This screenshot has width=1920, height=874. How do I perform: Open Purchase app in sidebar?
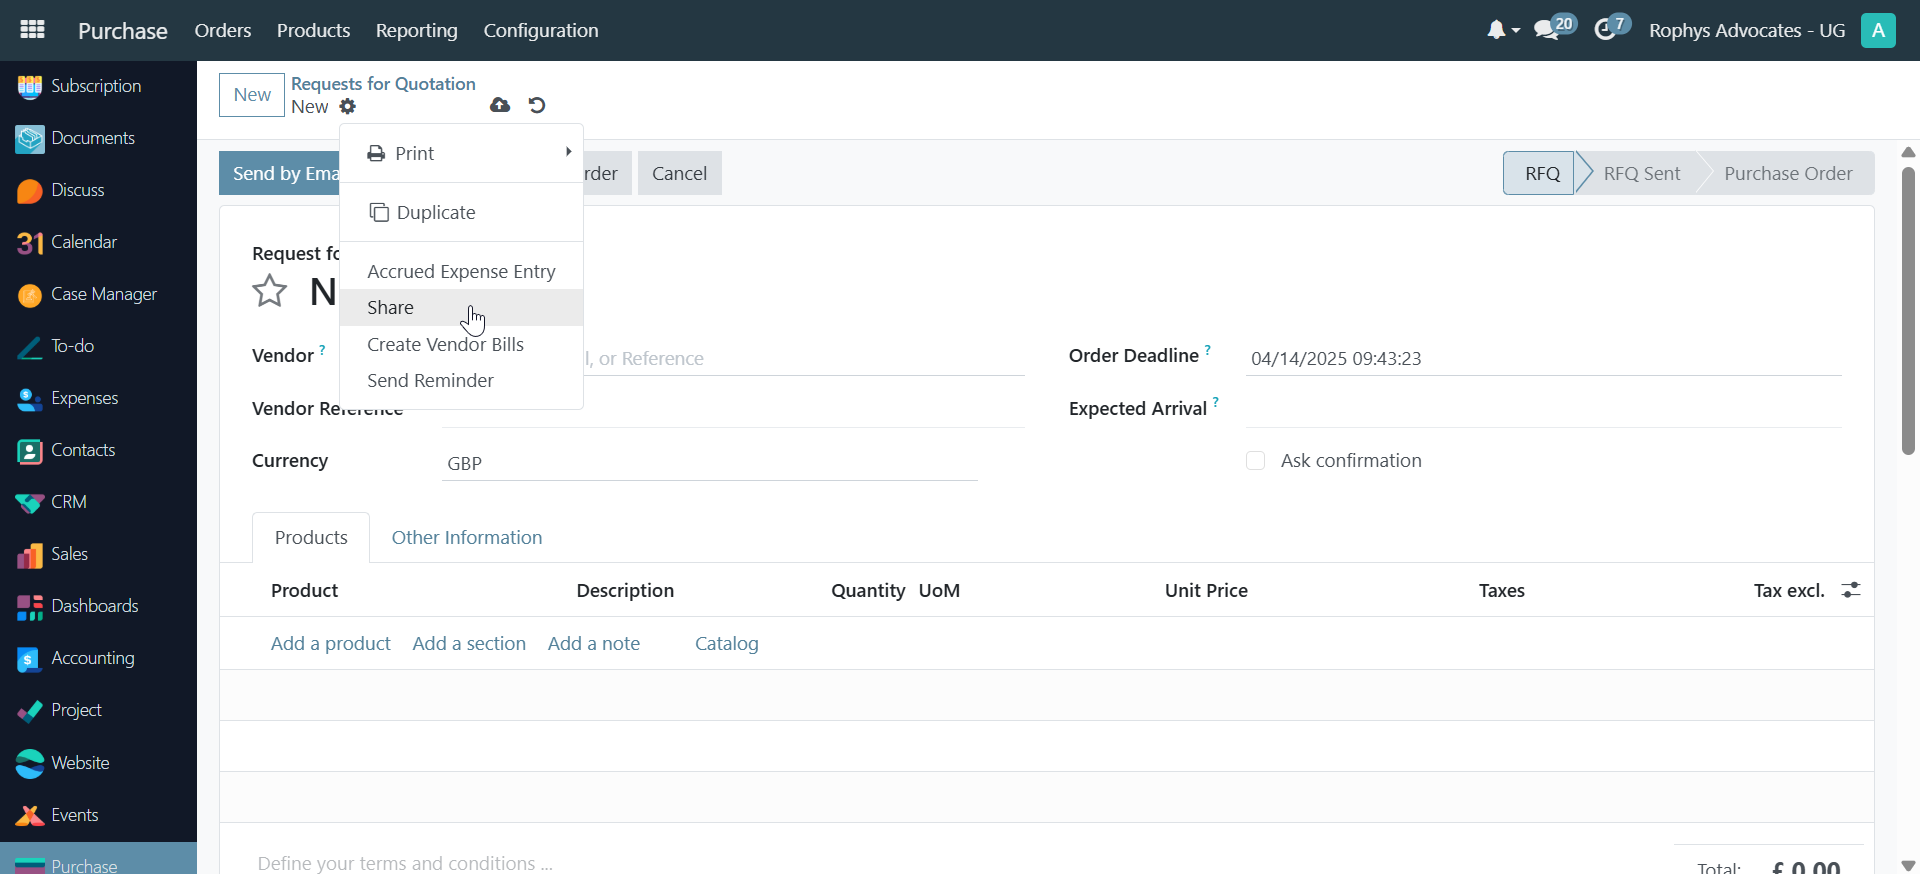click(x=98, y=860)
